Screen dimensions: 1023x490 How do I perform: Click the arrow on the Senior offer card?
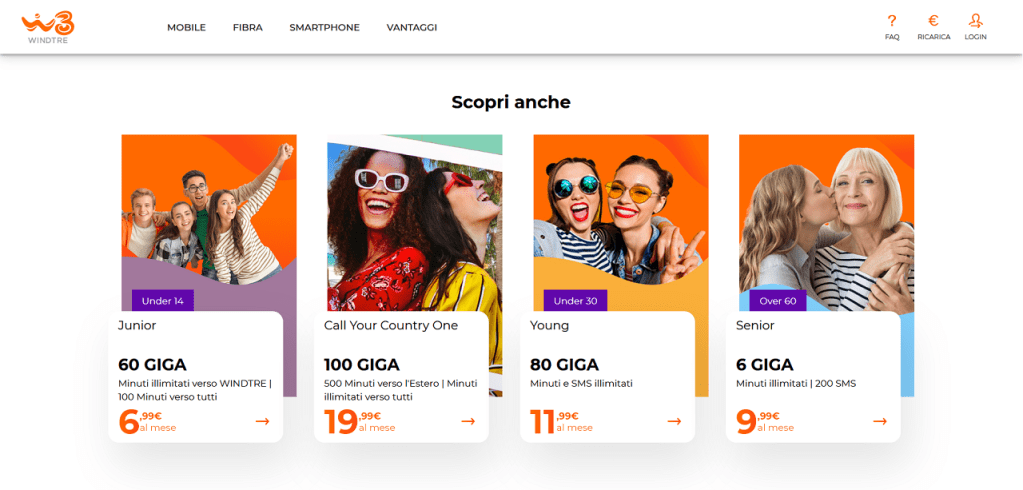(880, 421)
